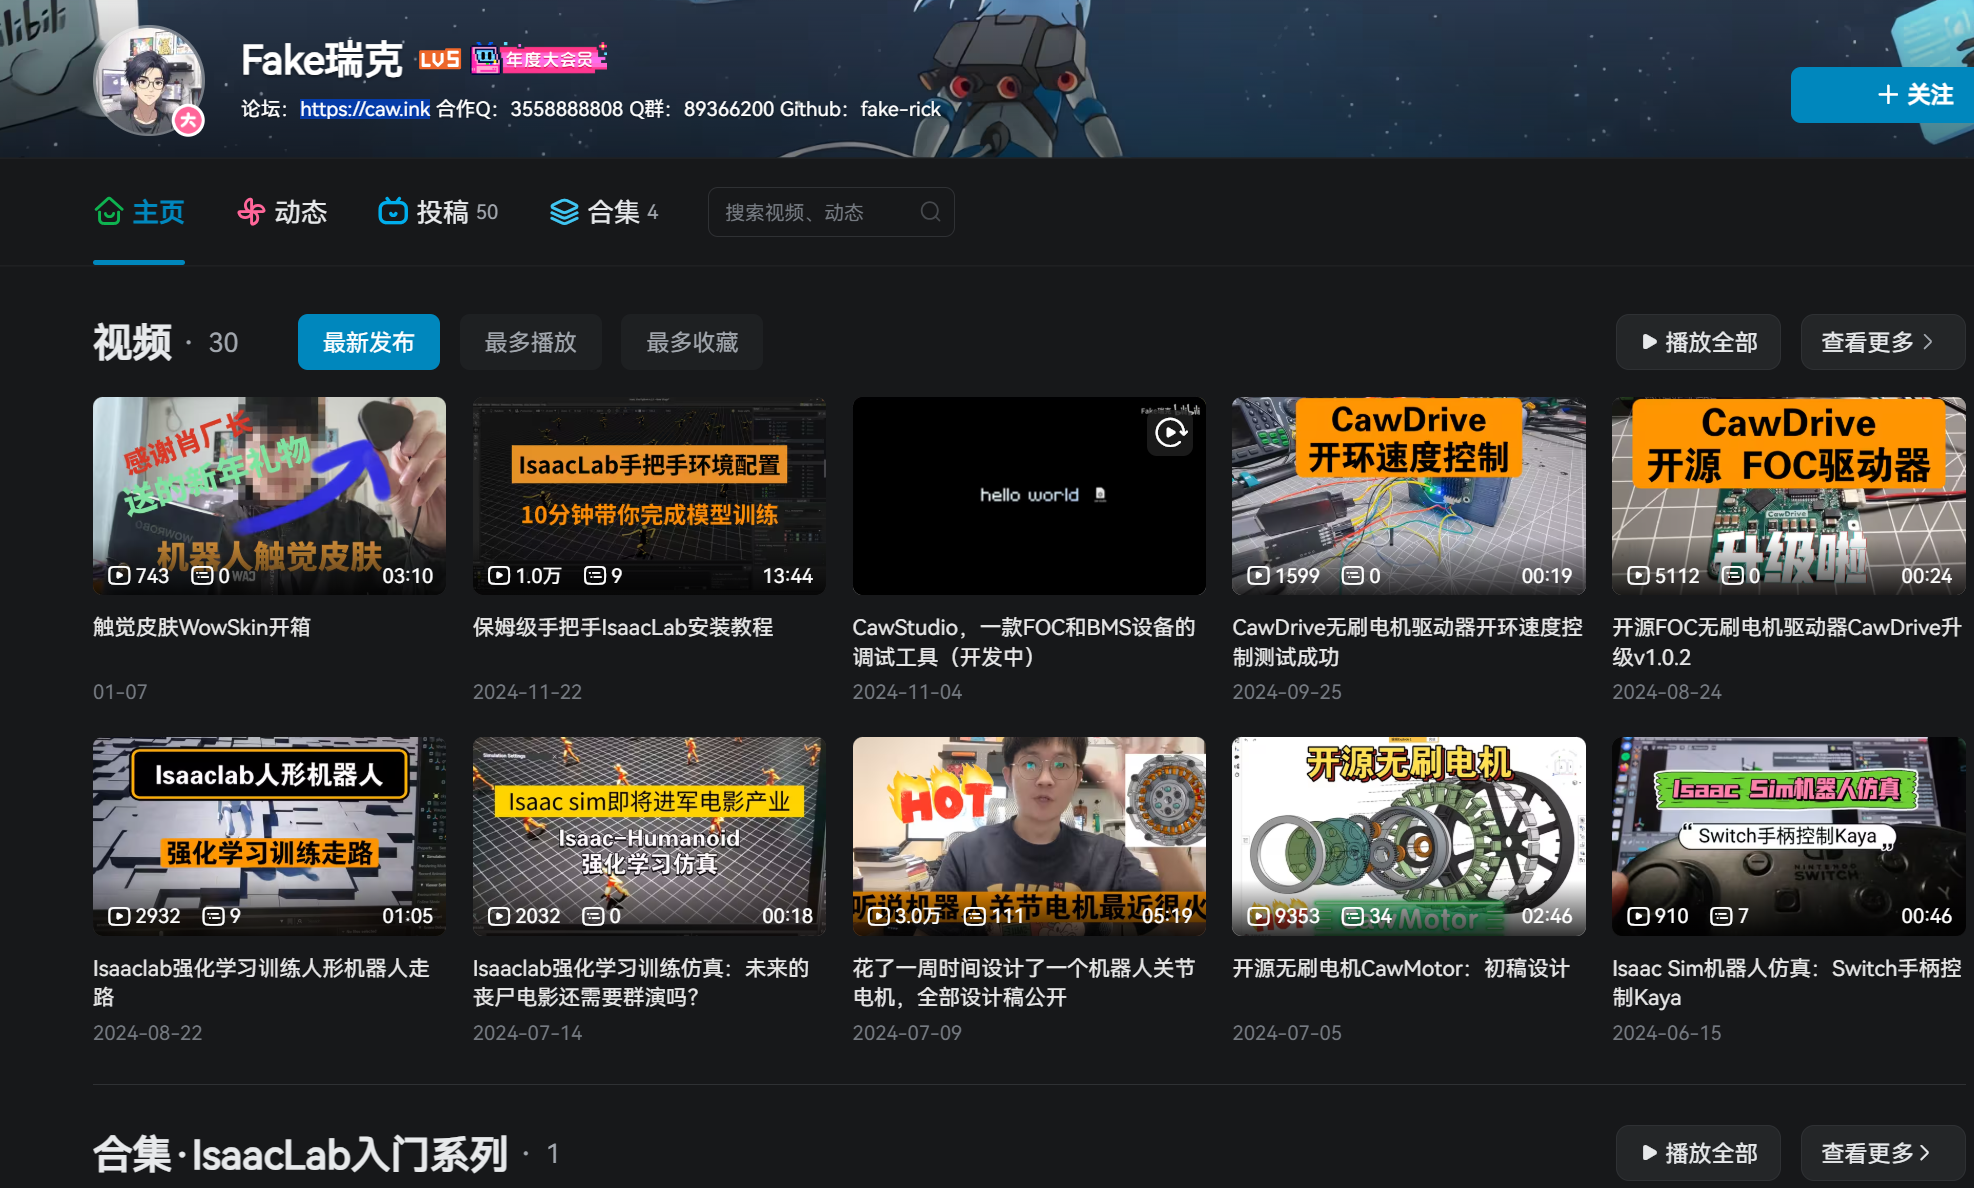The image size is (1974, 1188).
Task: Click the 视频 · 30 section heading
Action: coord(166,342)
